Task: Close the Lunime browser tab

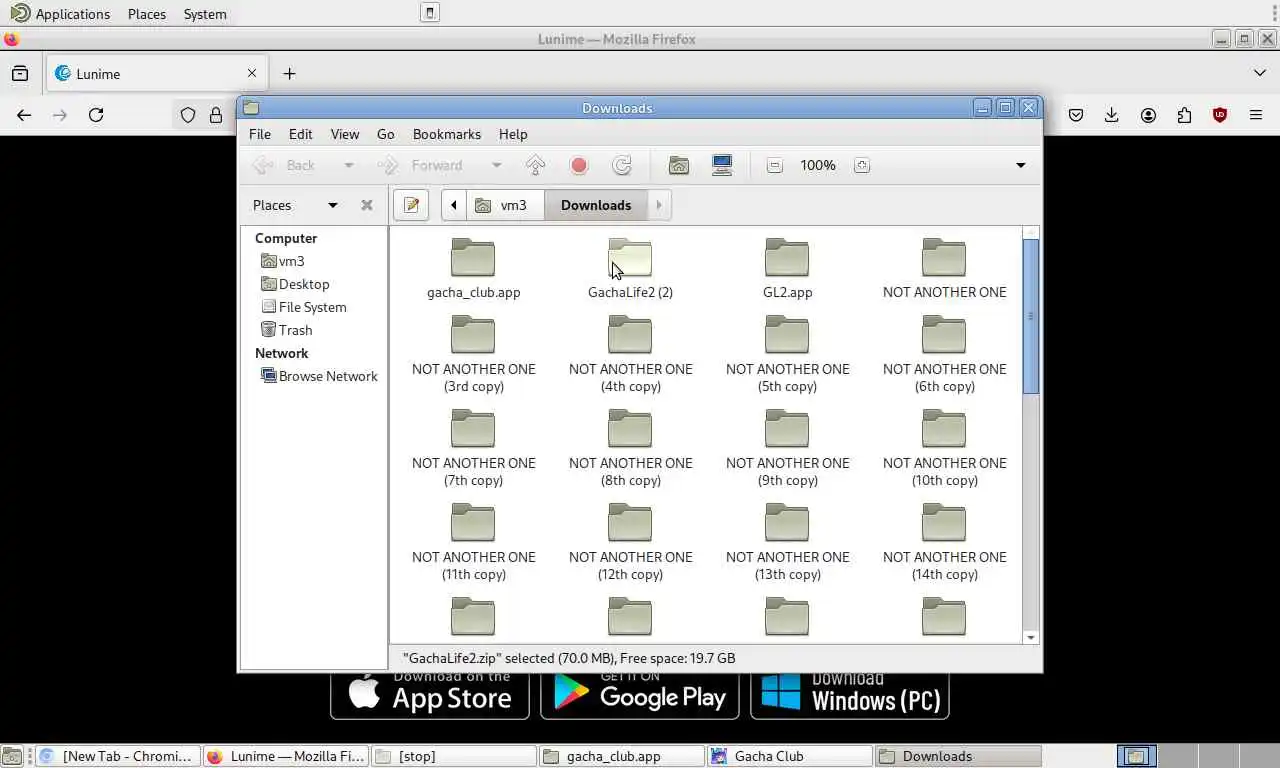Action: click(x=252, y=73)
